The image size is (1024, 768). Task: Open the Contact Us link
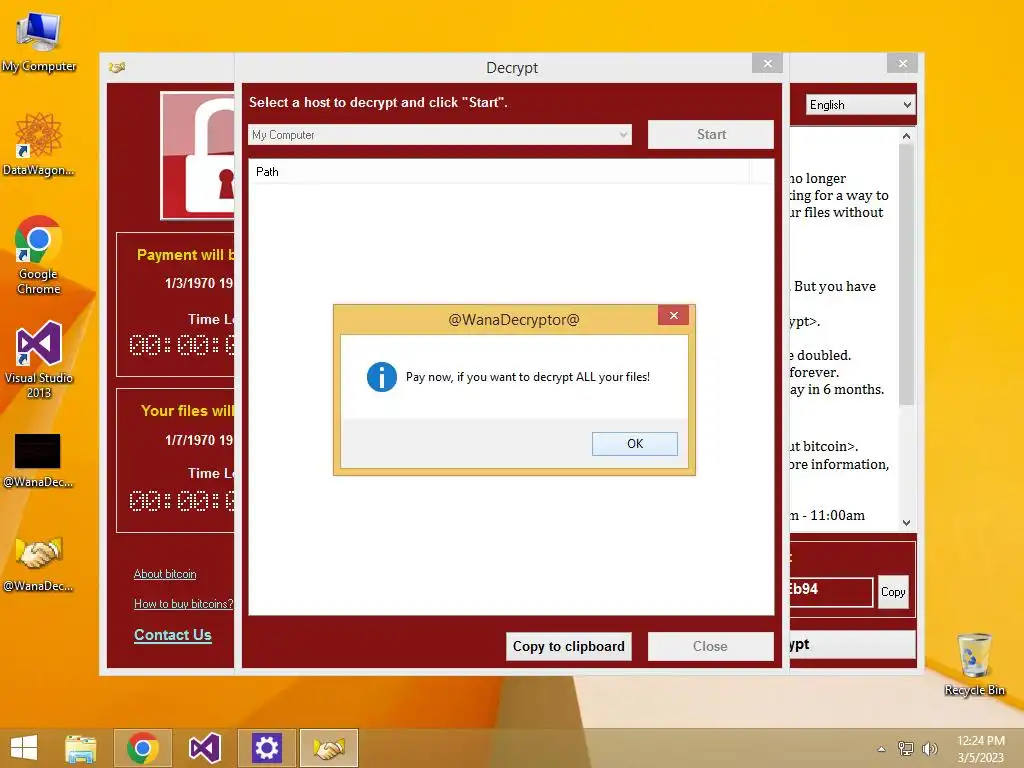tap(172, 635)
